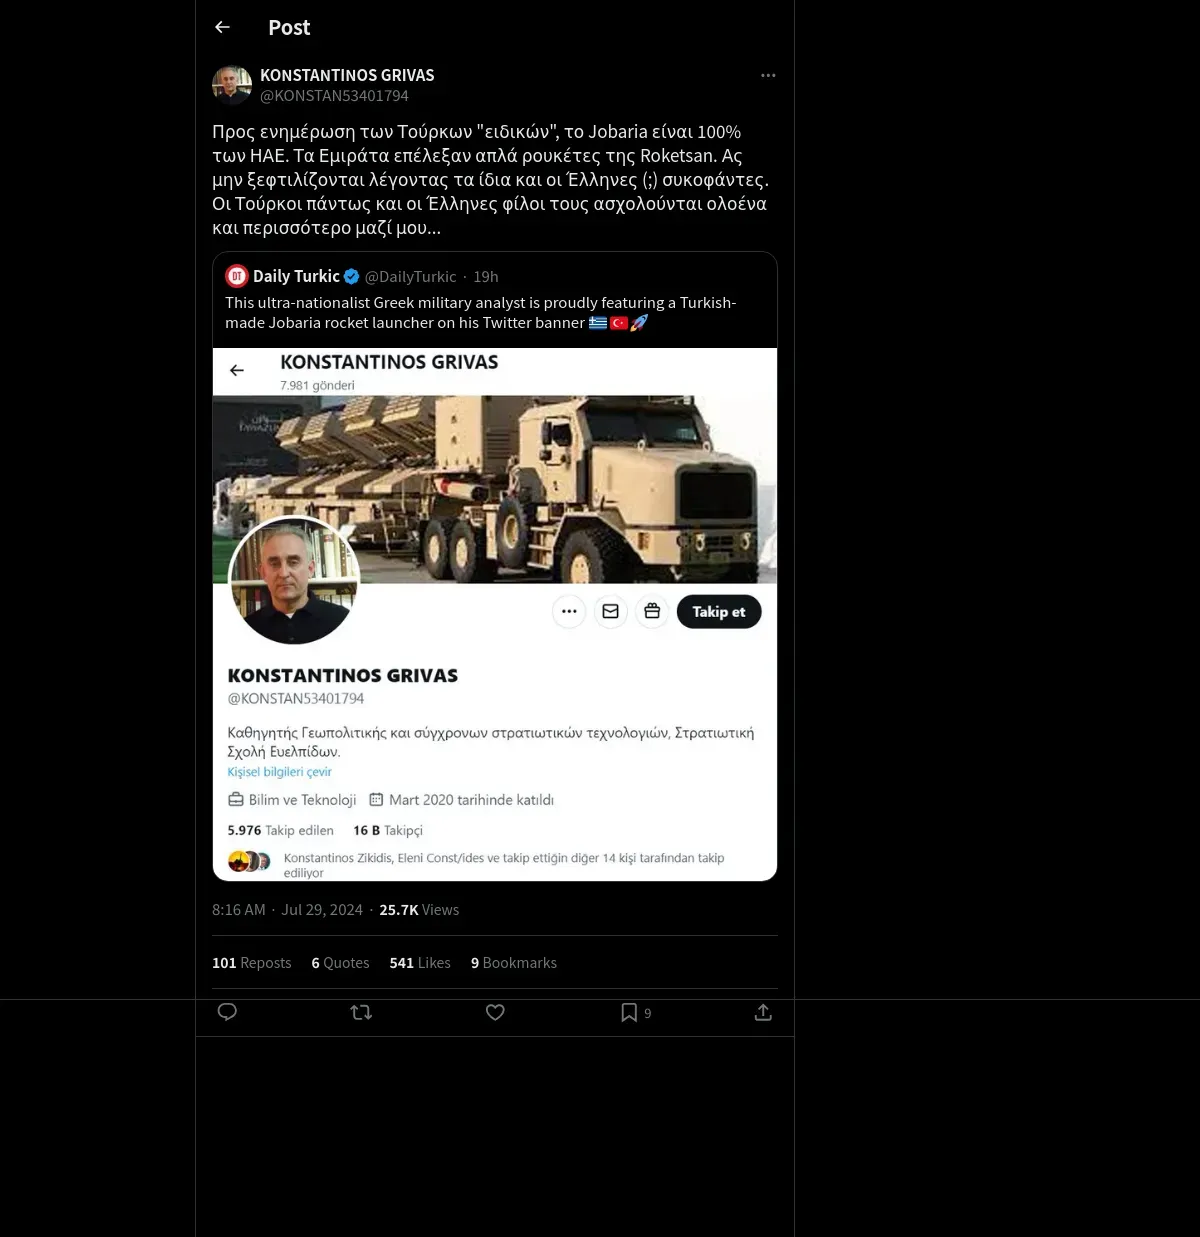The image size is (1200, 1237).
Task: View the 101 Reposts list
Action: [251, 962]
